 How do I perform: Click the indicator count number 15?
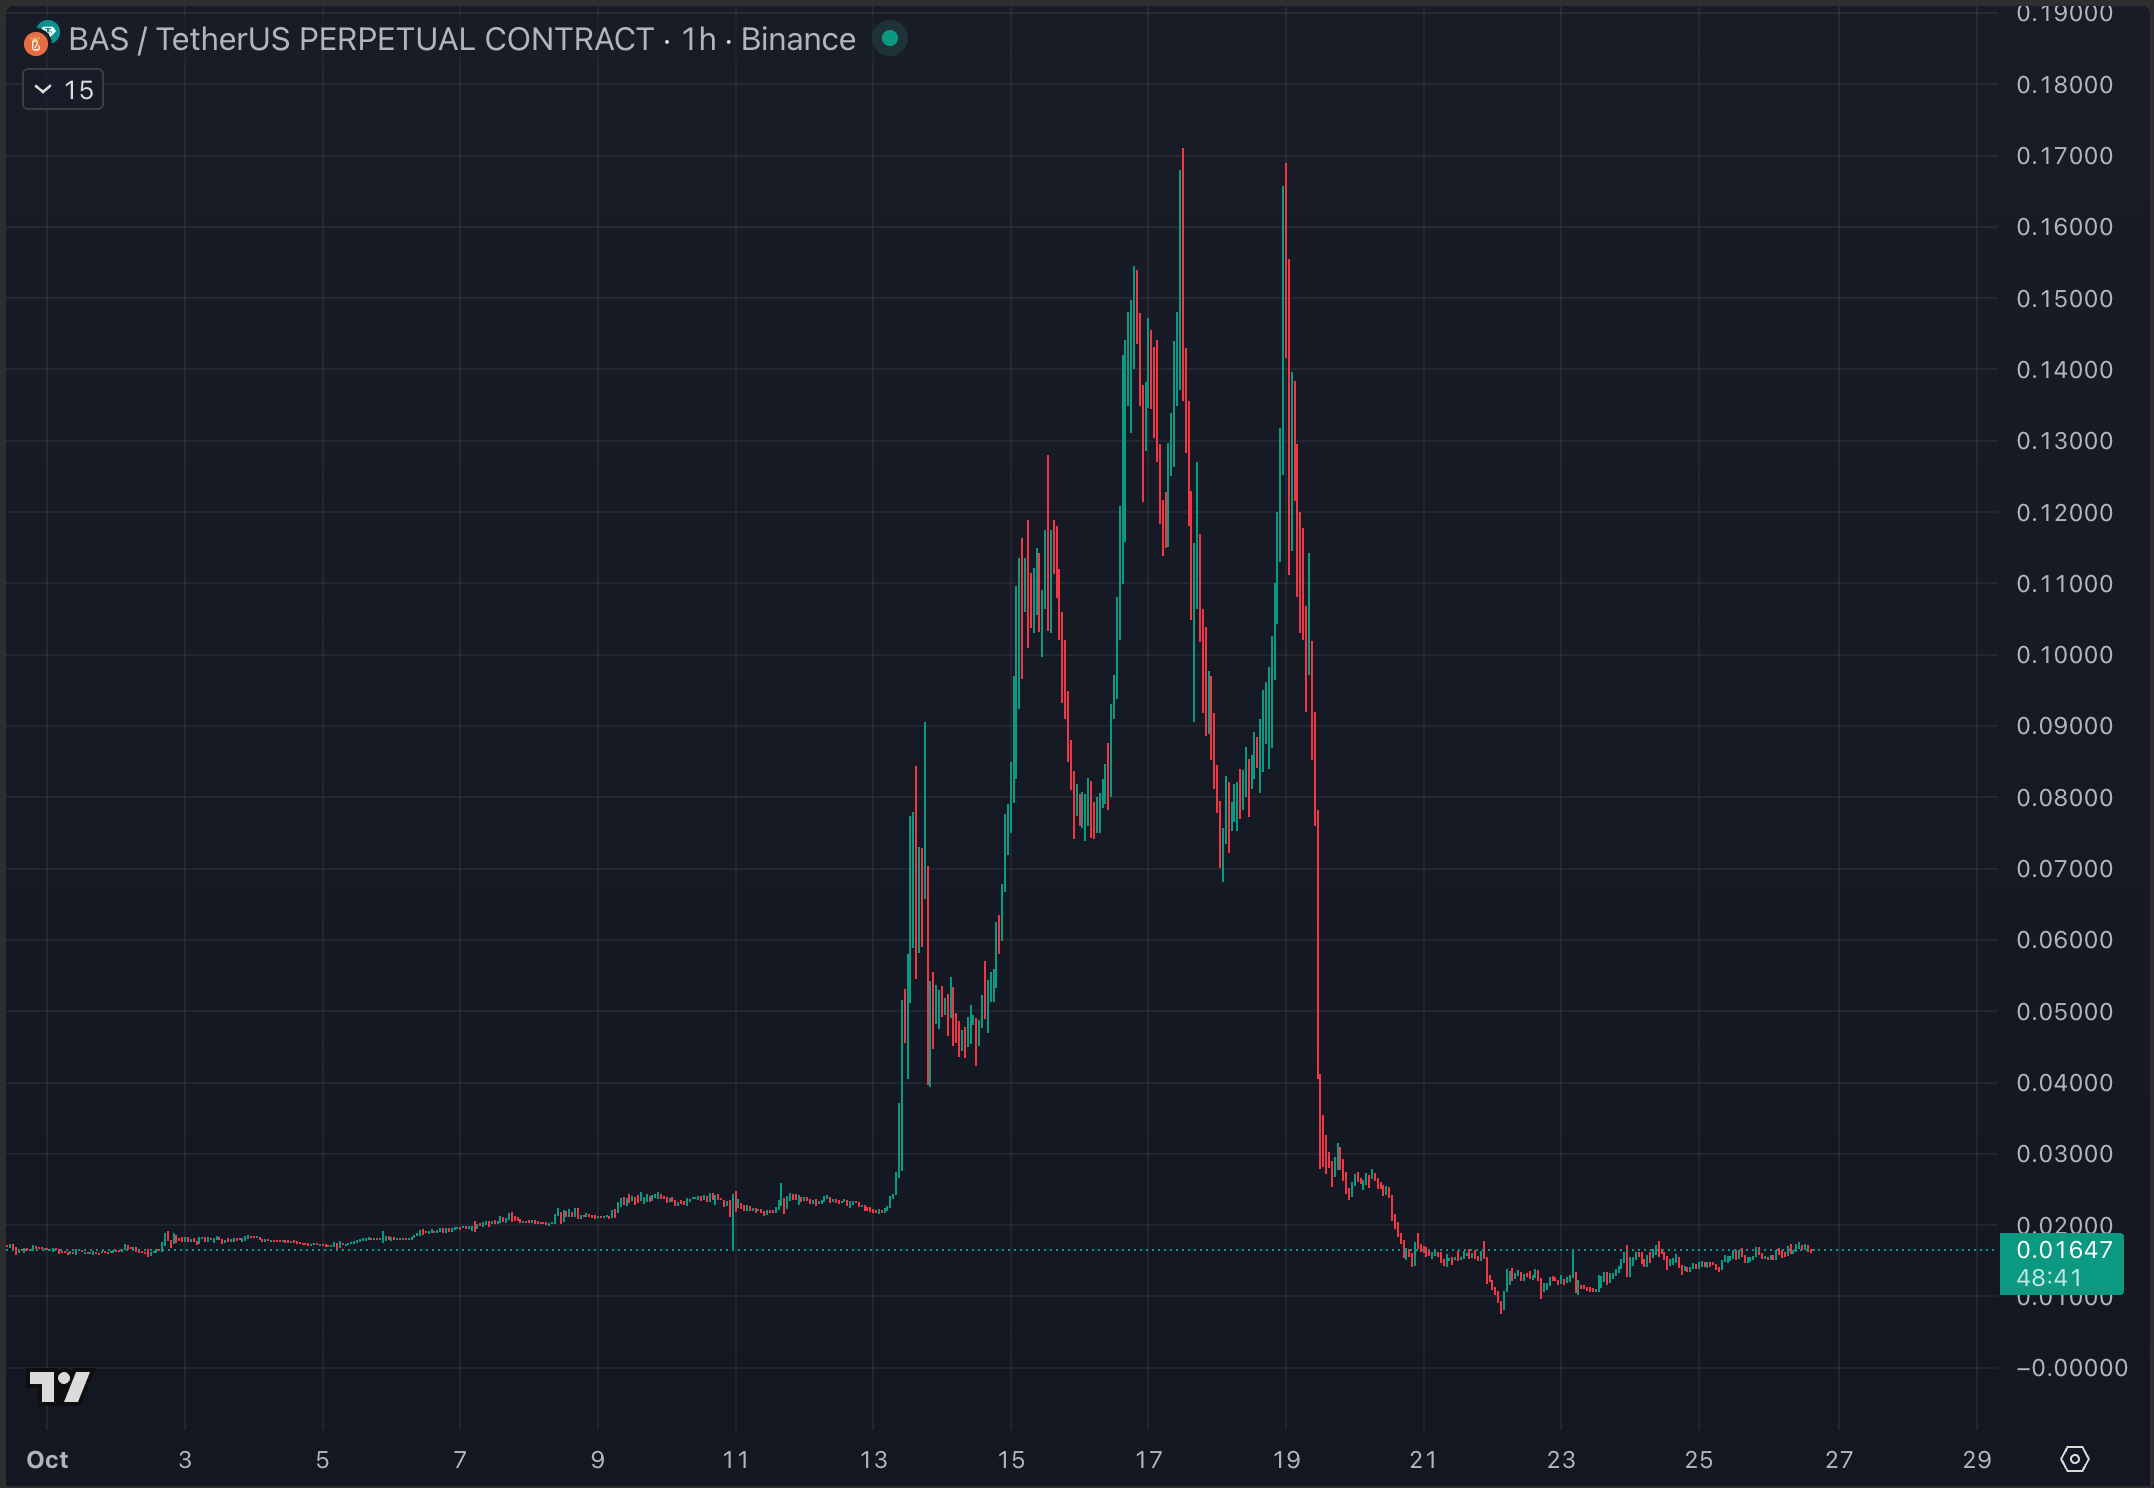[x=79, y=90]
